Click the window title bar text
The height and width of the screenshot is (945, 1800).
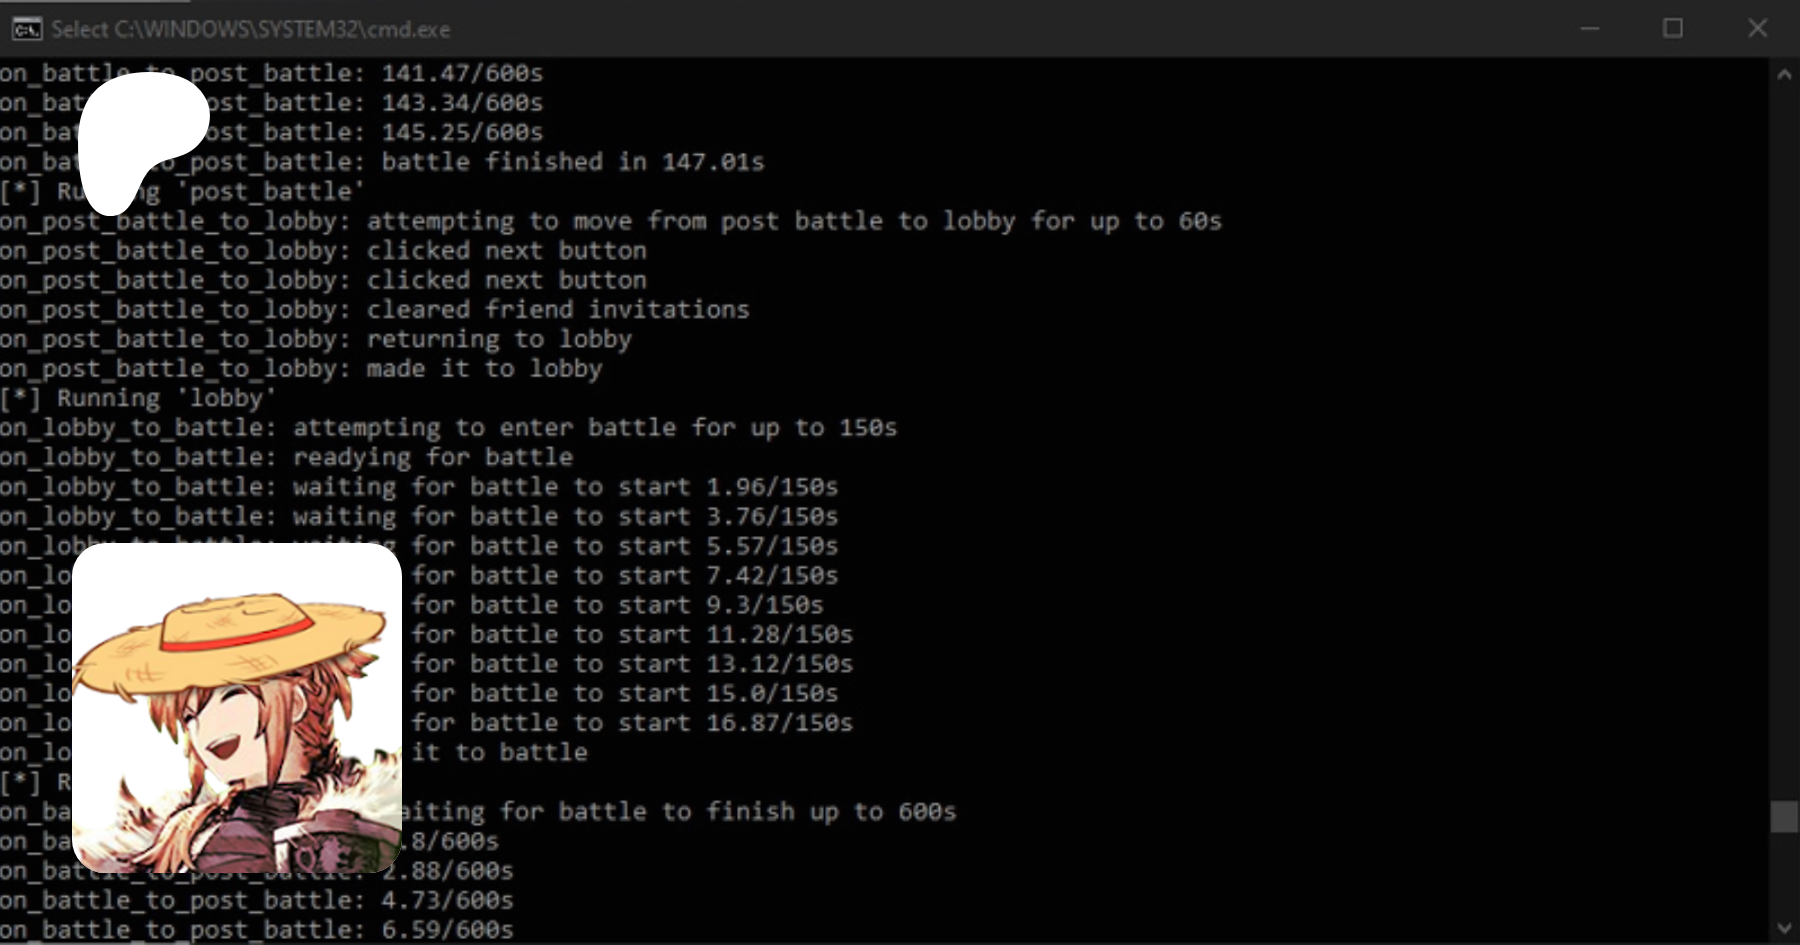click(x=250, y=29)
